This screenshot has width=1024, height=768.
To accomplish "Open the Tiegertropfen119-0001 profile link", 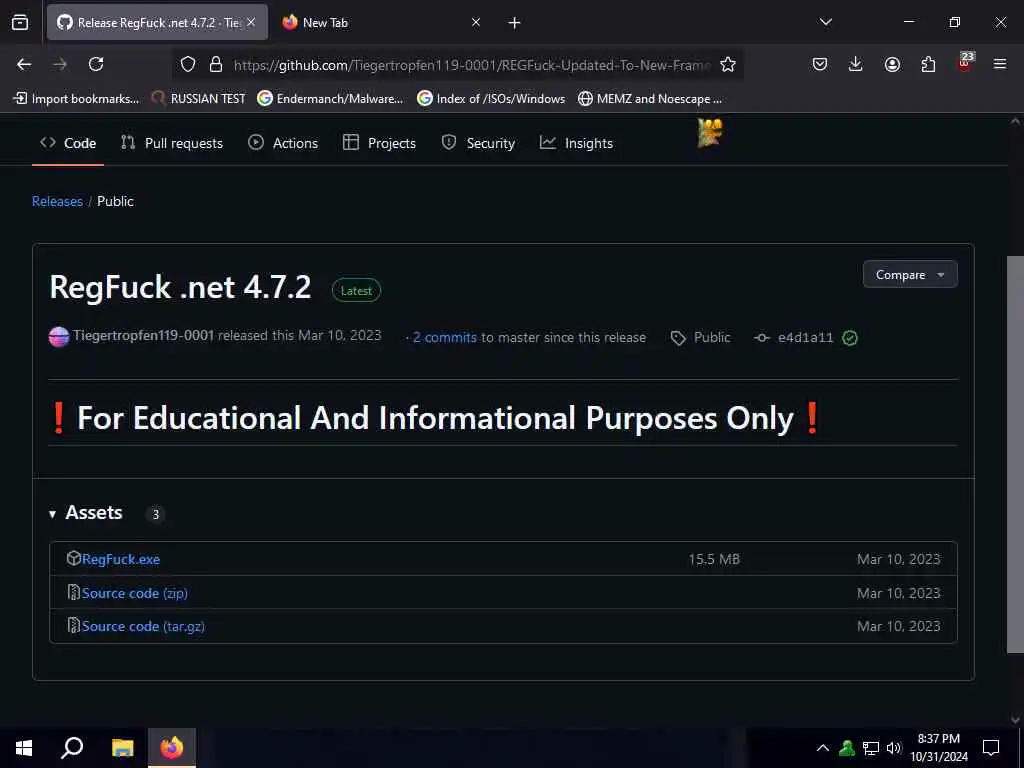I will 144,335.
